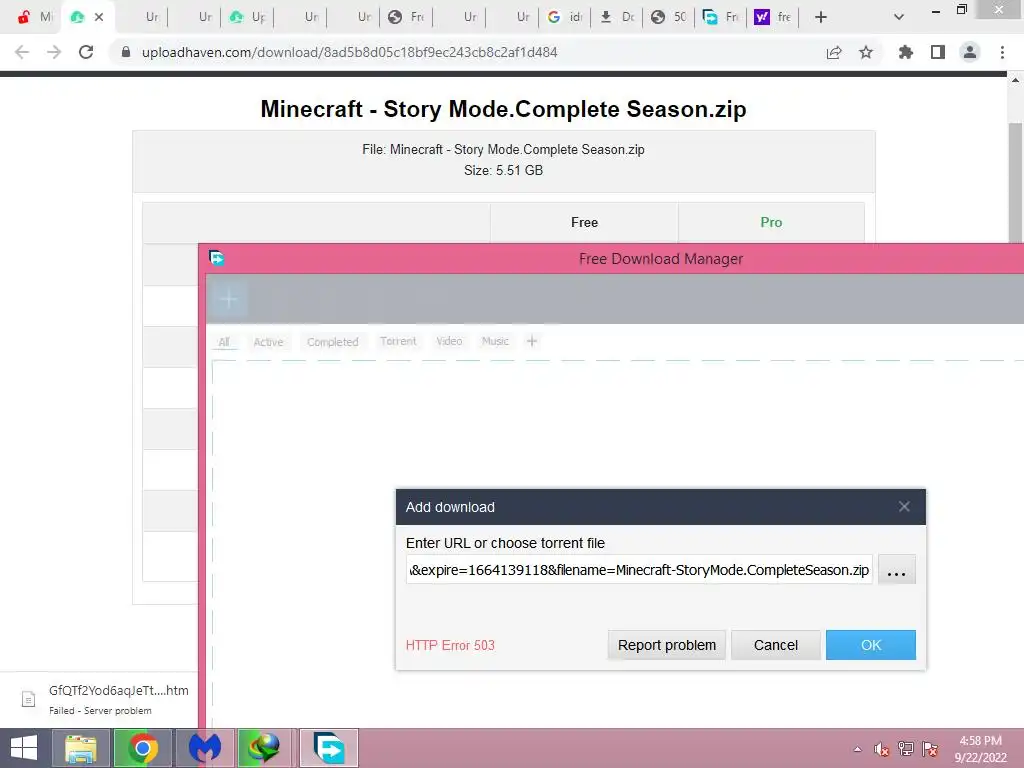
Task: Click the Free column header
Action: point(584,223)
